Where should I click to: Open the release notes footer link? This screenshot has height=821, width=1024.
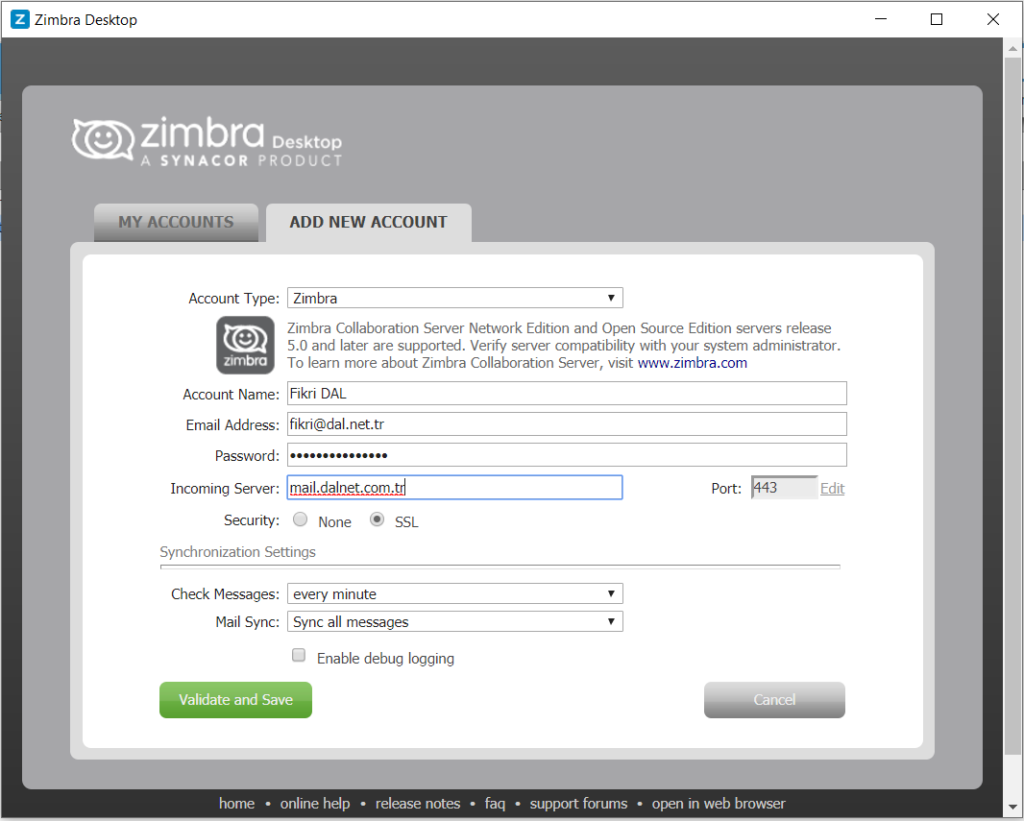click(417, 804)
